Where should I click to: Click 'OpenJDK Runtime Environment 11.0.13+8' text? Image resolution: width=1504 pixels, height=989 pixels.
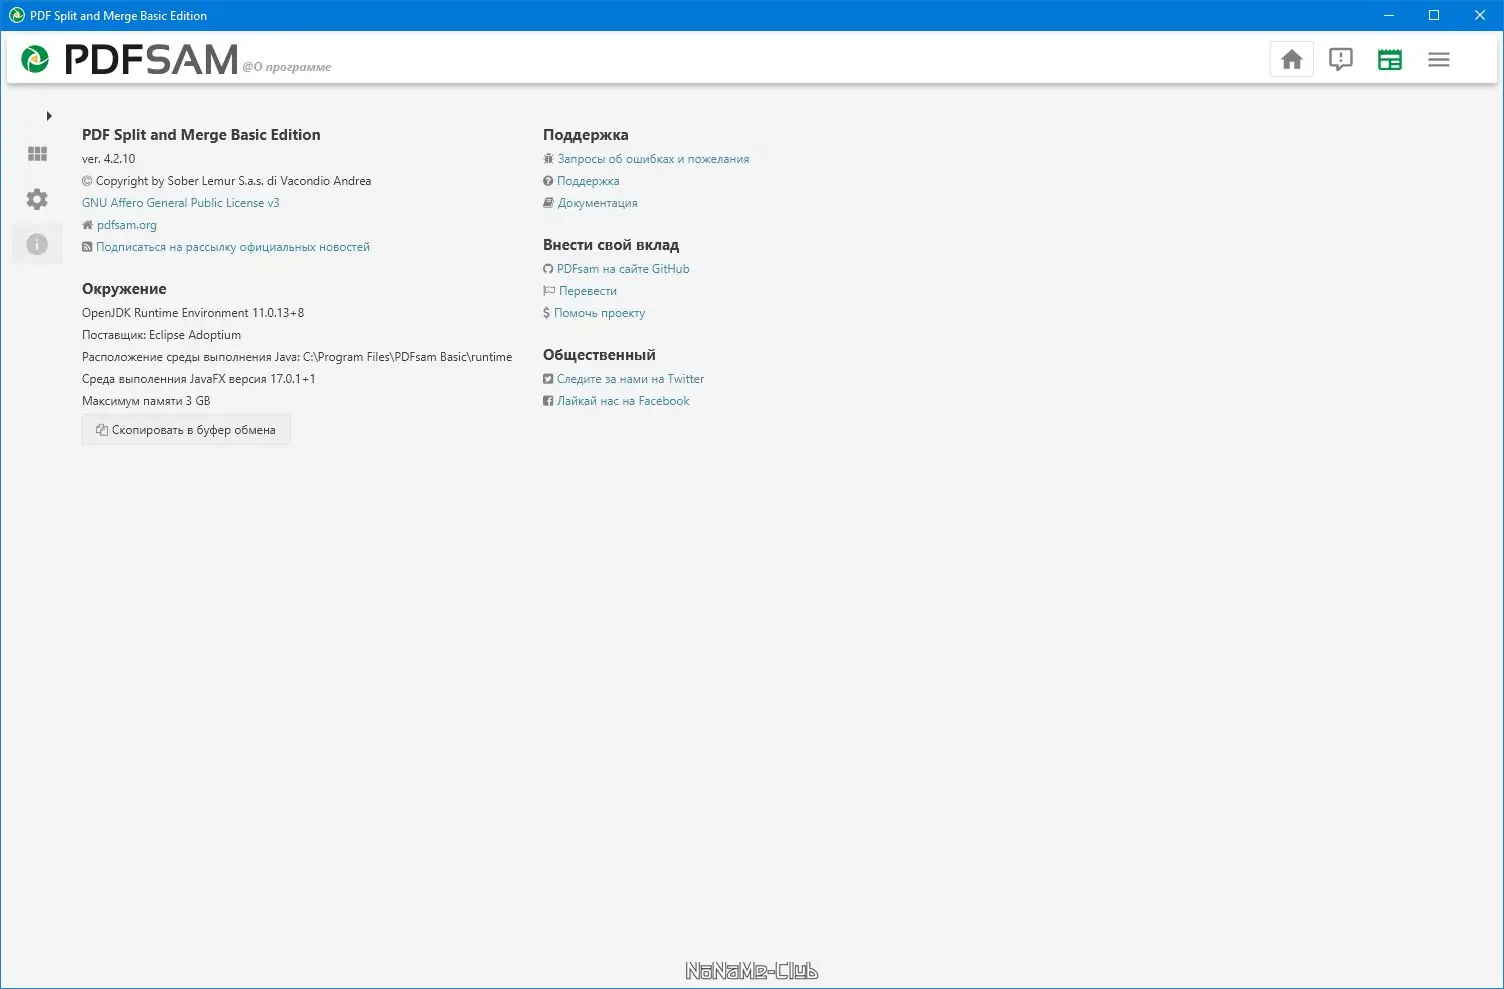coord(193,313)
